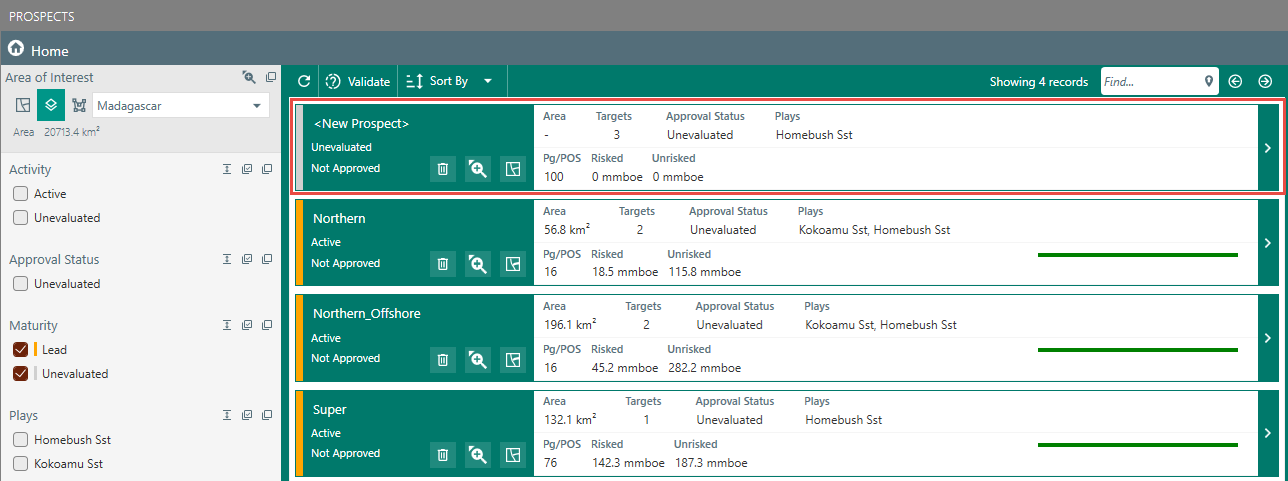This screenshot has height=481, width=1288.
Task: Click the 282.2 mmboe unrisked value
Action: 704,368
